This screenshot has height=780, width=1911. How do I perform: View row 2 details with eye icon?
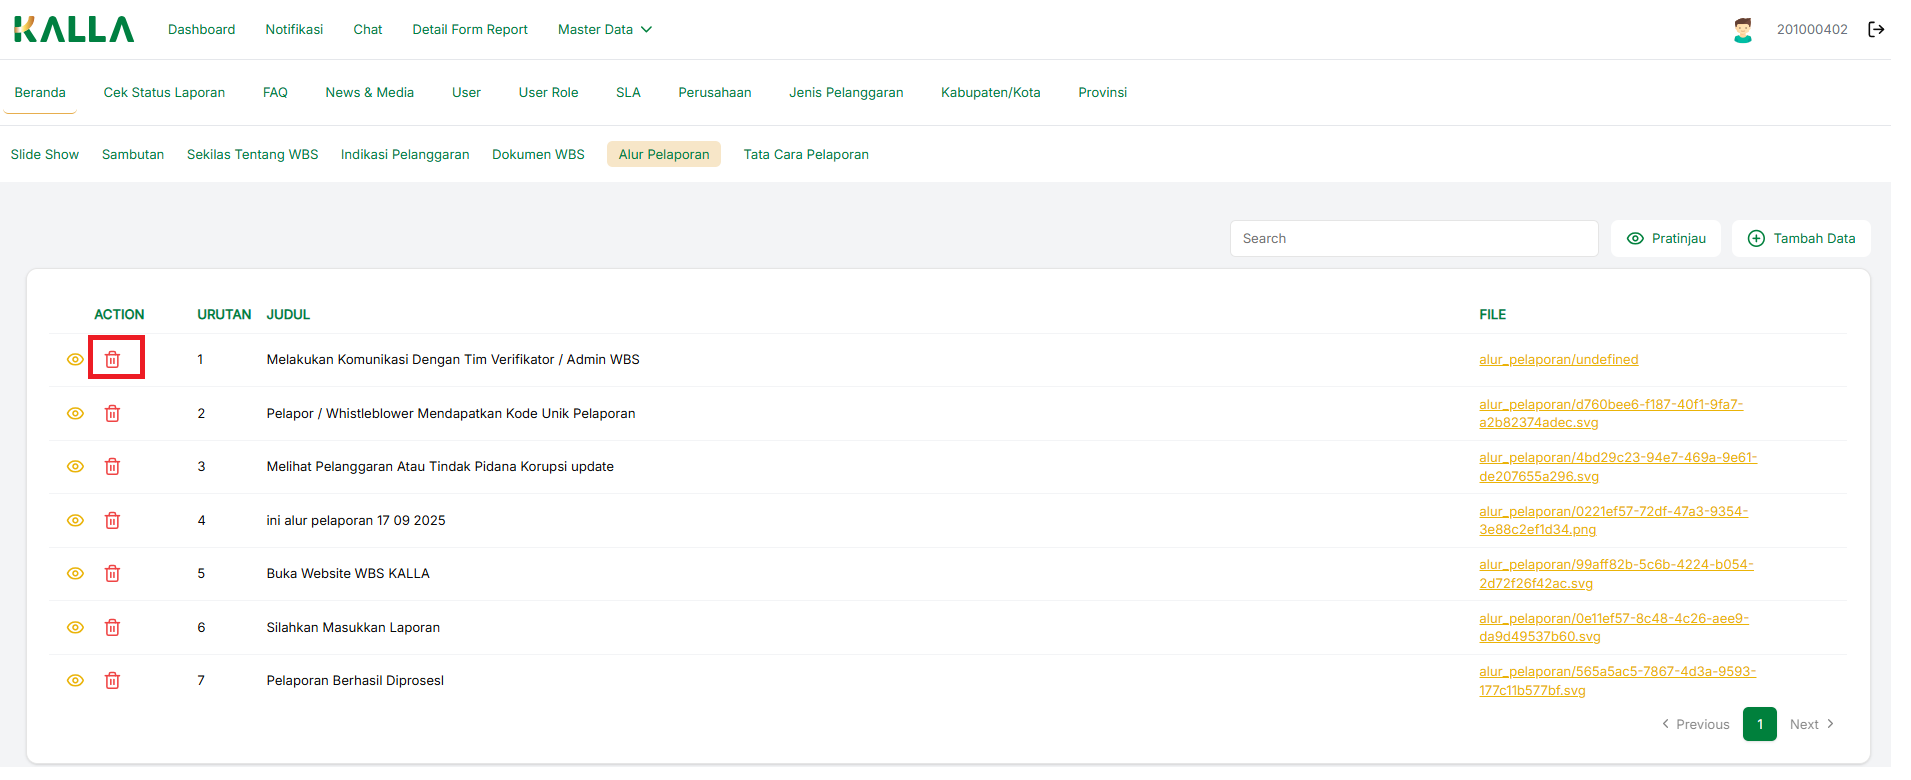[75, 413]
